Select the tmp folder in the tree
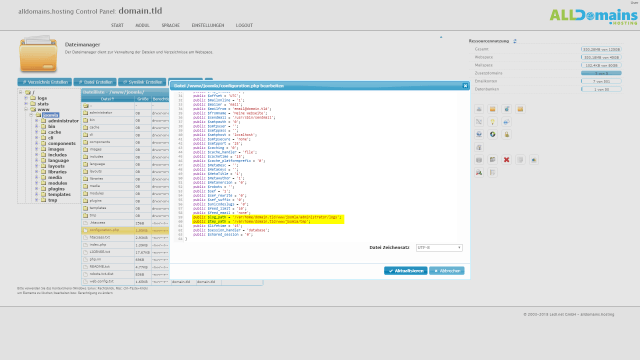Screen dimensions: 640x360 (53, 200)
